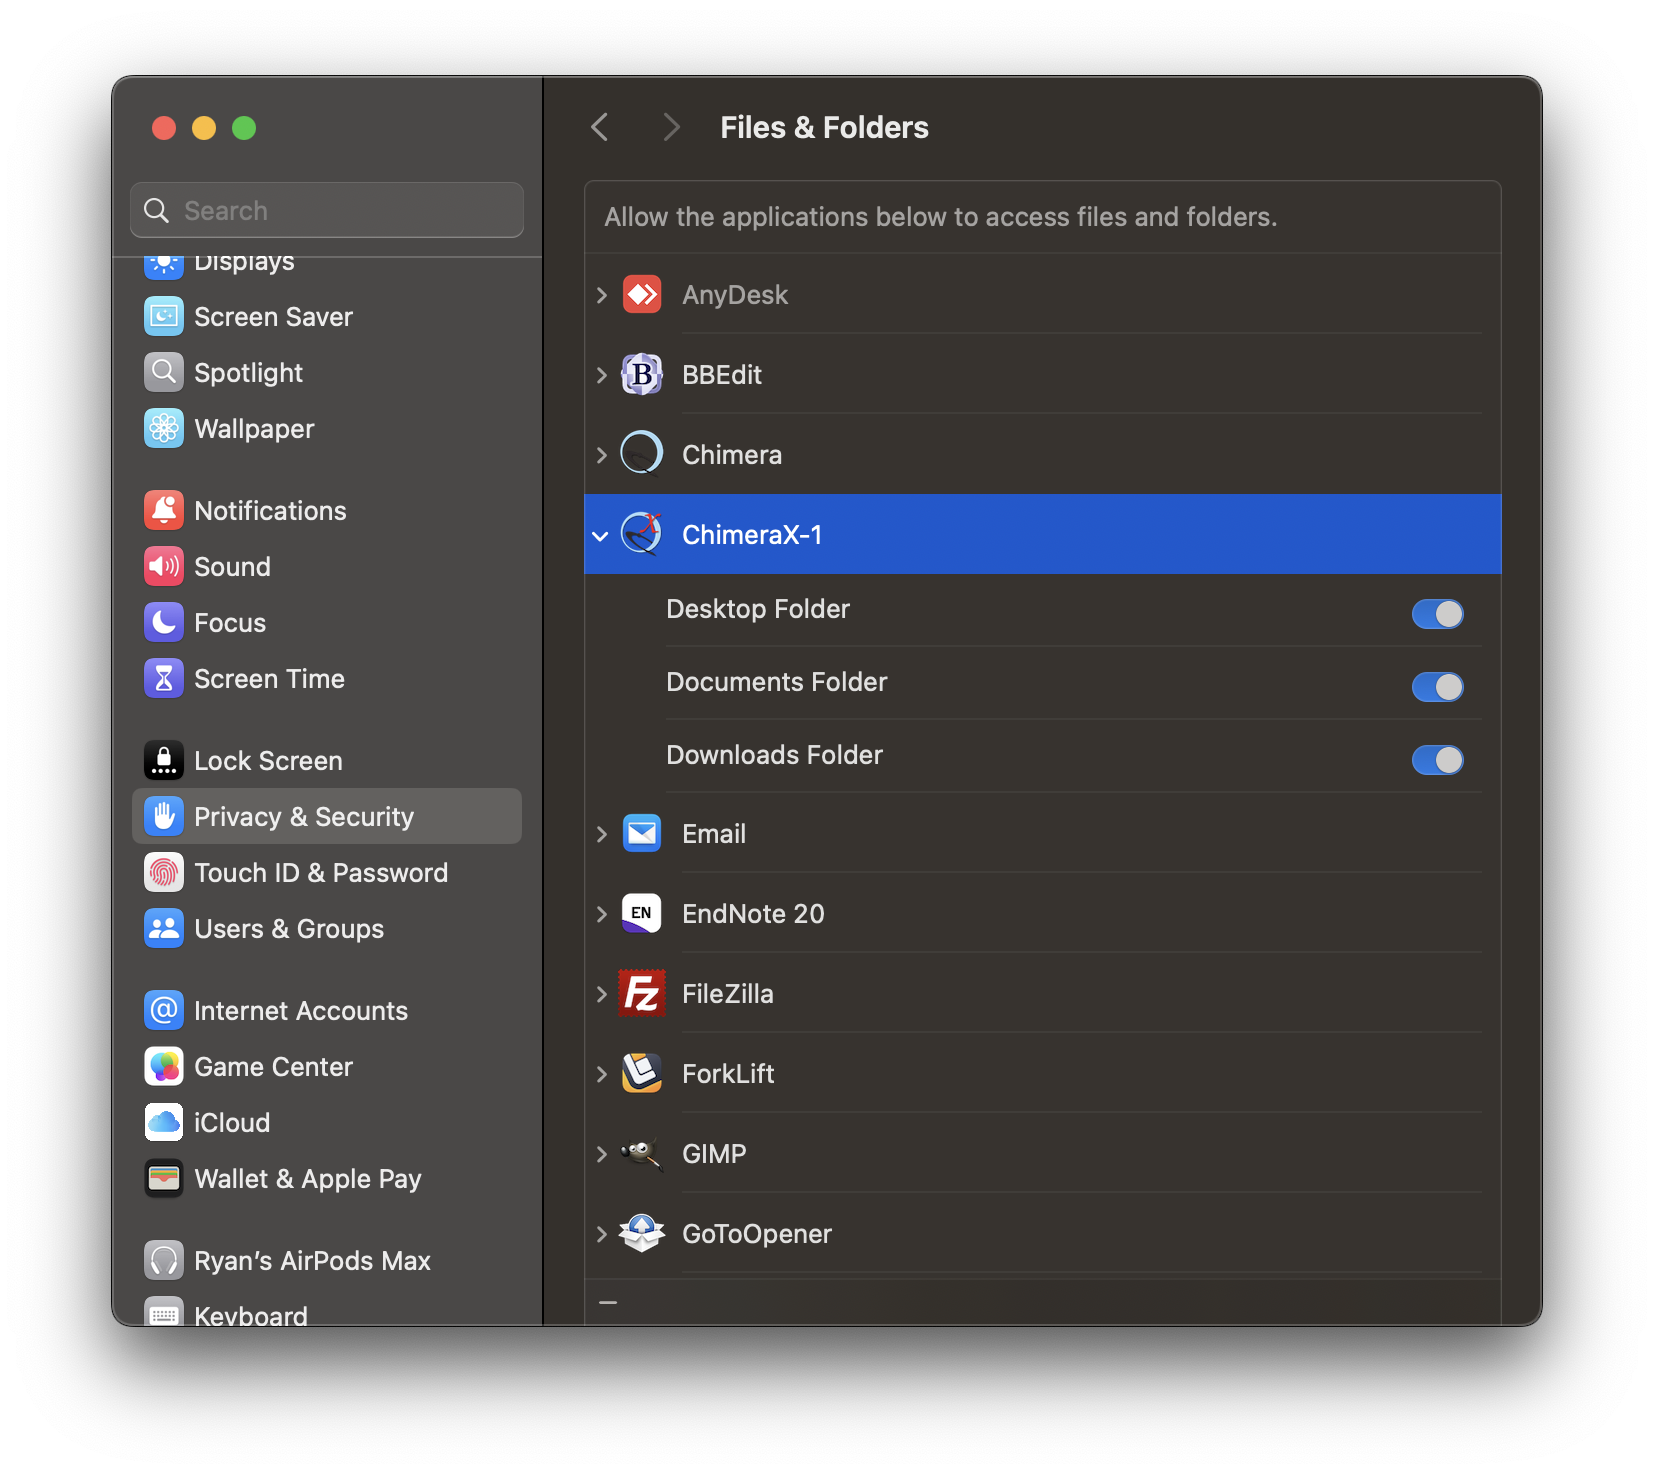Open Touch ID & Password settings
The image size is (1654, 1474).
pyautogui.click(x=320, y=873)
